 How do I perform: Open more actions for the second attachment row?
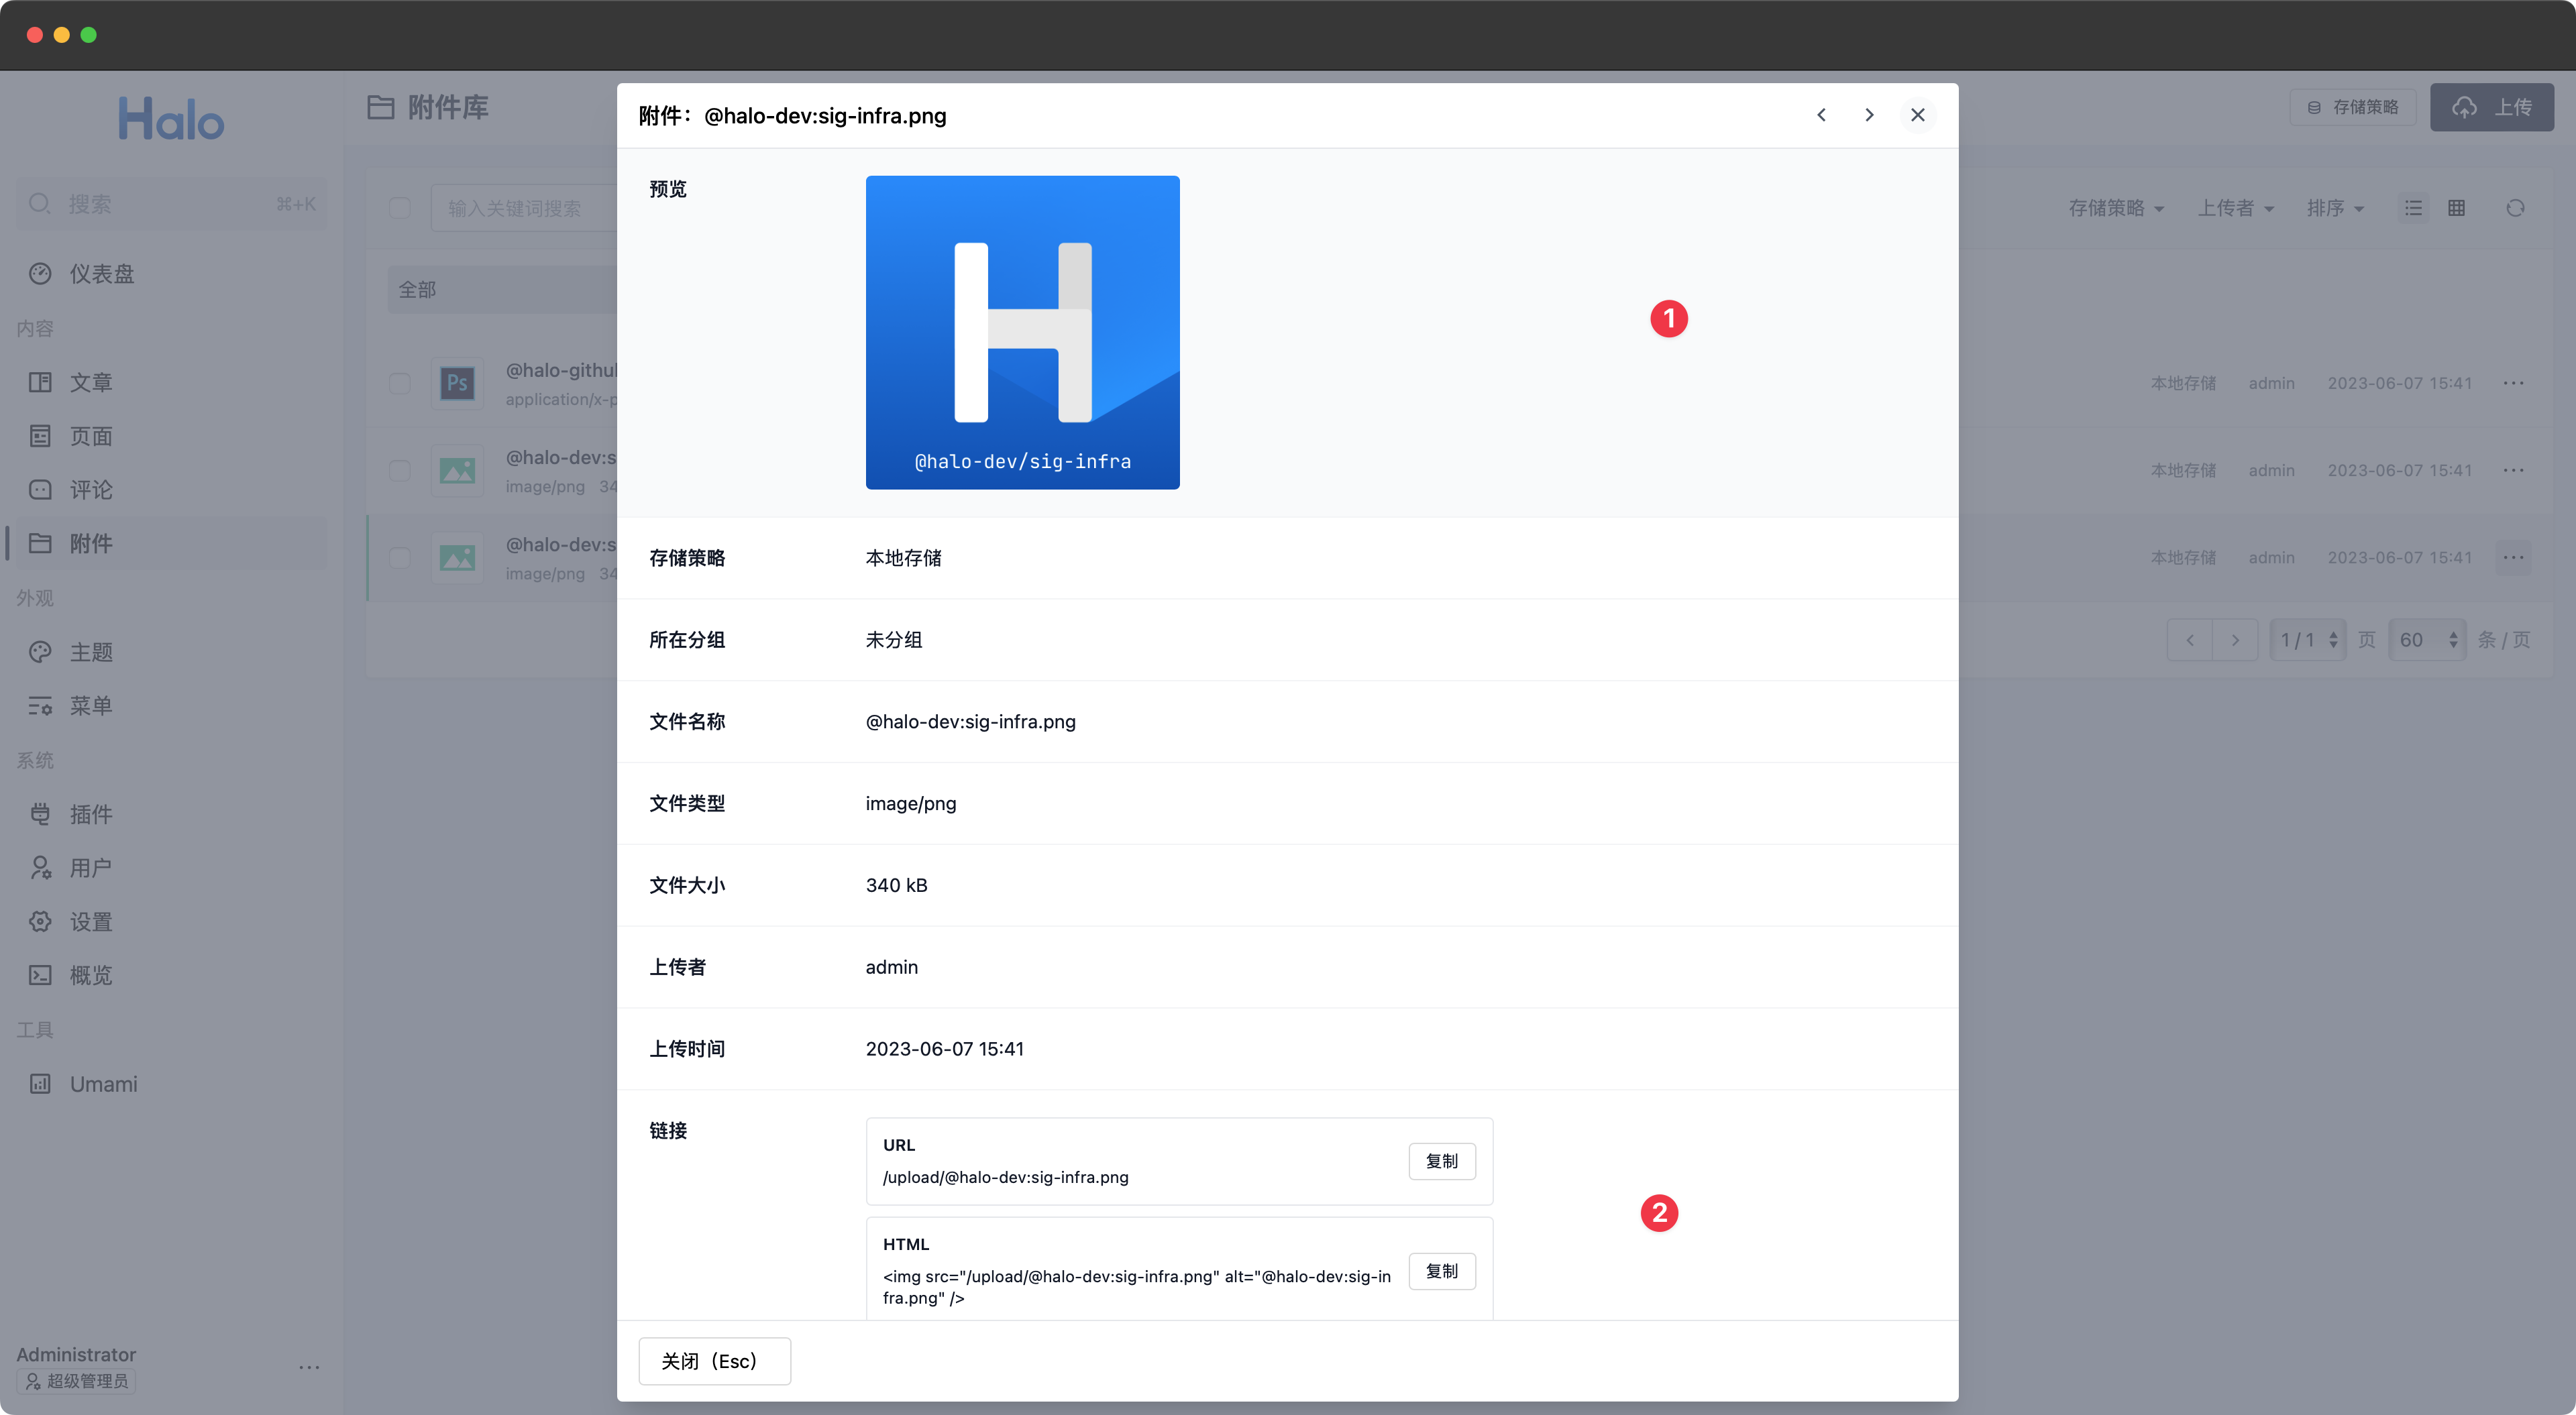tap(2513, 470)
